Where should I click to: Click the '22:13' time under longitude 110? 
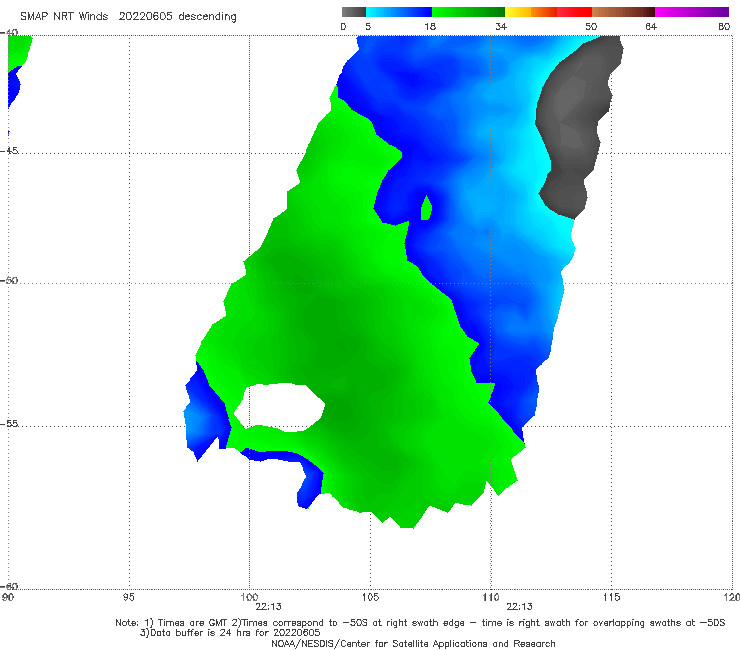tap(519, 607)
